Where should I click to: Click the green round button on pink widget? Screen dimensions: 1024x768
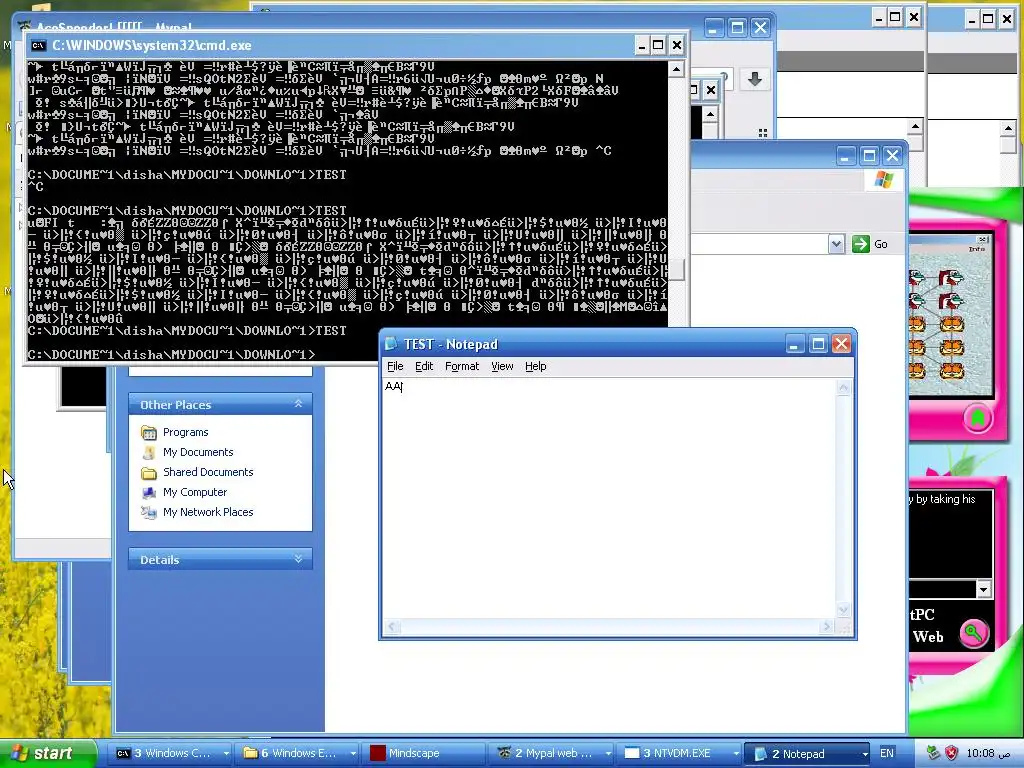coord(978,418)
